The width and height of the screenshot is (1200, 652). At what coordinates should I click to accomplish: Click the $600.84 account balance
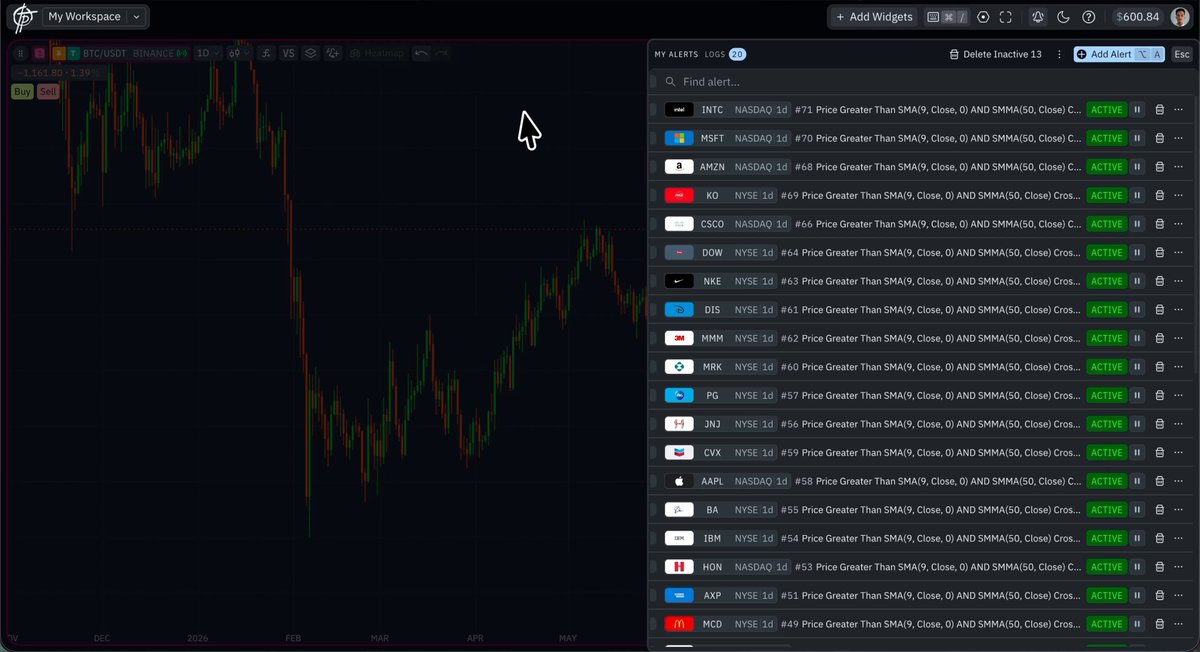tap(1138, 17)
